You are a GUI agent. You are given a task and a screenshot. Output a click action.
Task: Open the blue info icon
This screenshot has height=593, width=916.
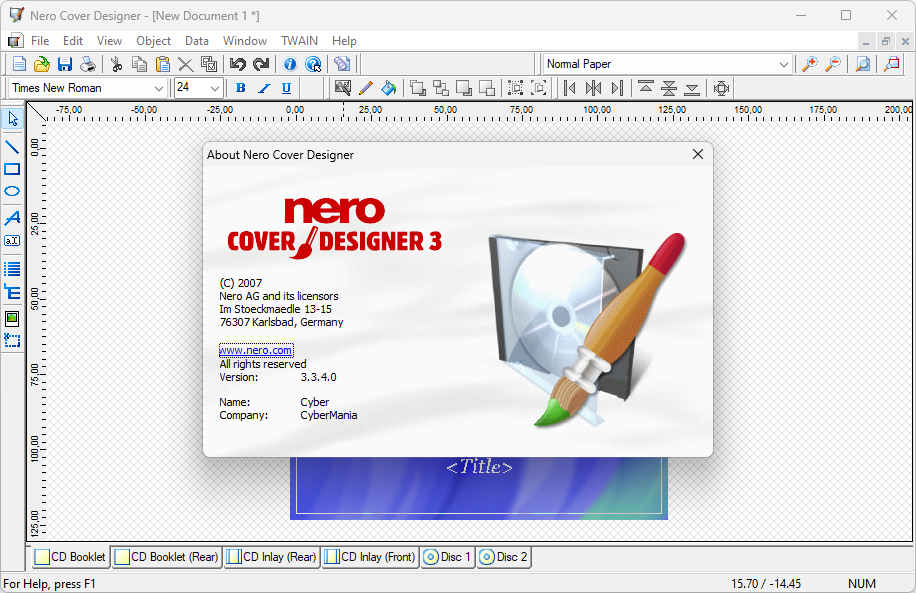pos(289,64)
